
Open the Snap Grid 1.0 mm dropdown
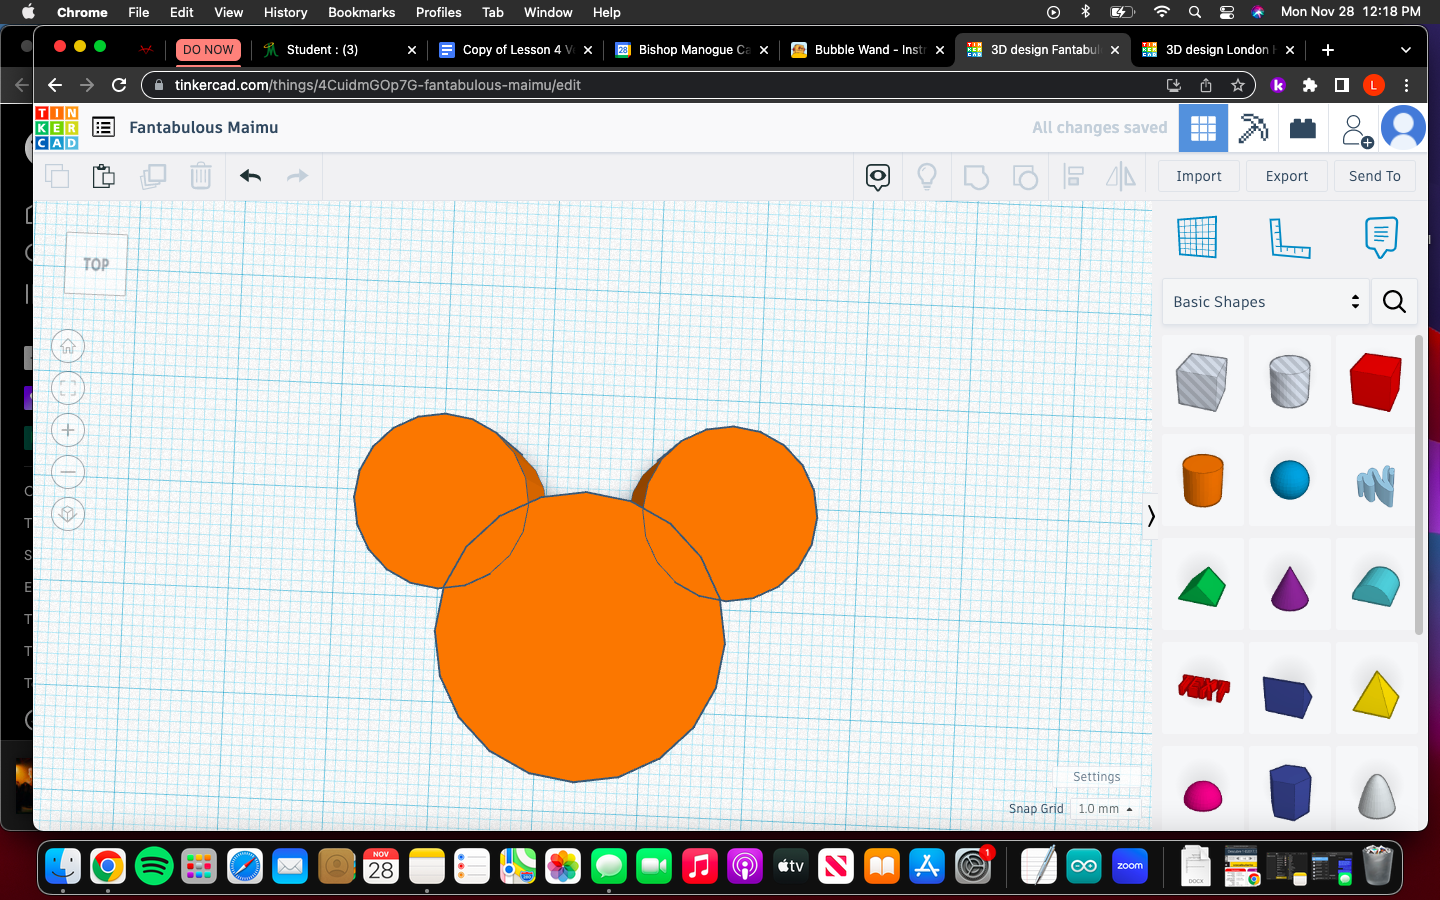pyautogui.click(x=1105, y=809)
